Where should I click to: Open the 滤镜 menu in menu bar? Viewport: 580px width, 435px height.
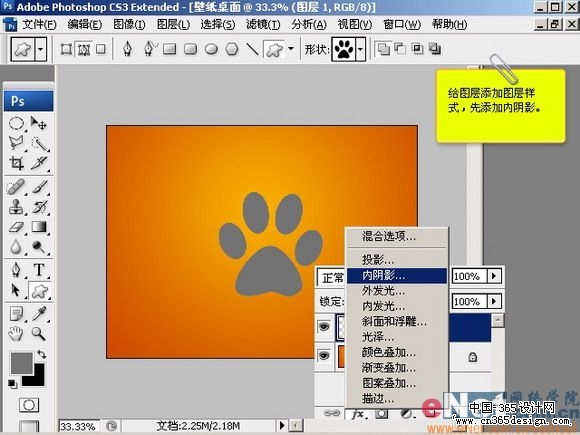[263, 25]
